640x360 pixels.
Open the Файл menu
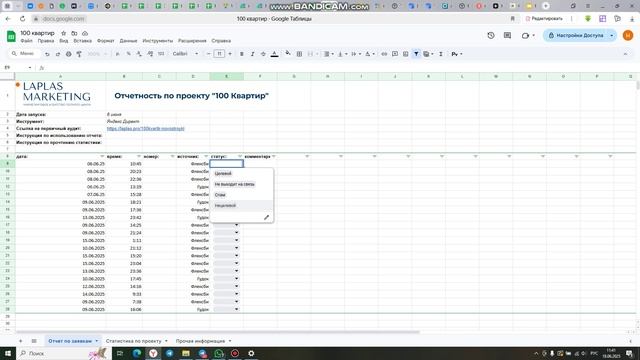point(27,41)
